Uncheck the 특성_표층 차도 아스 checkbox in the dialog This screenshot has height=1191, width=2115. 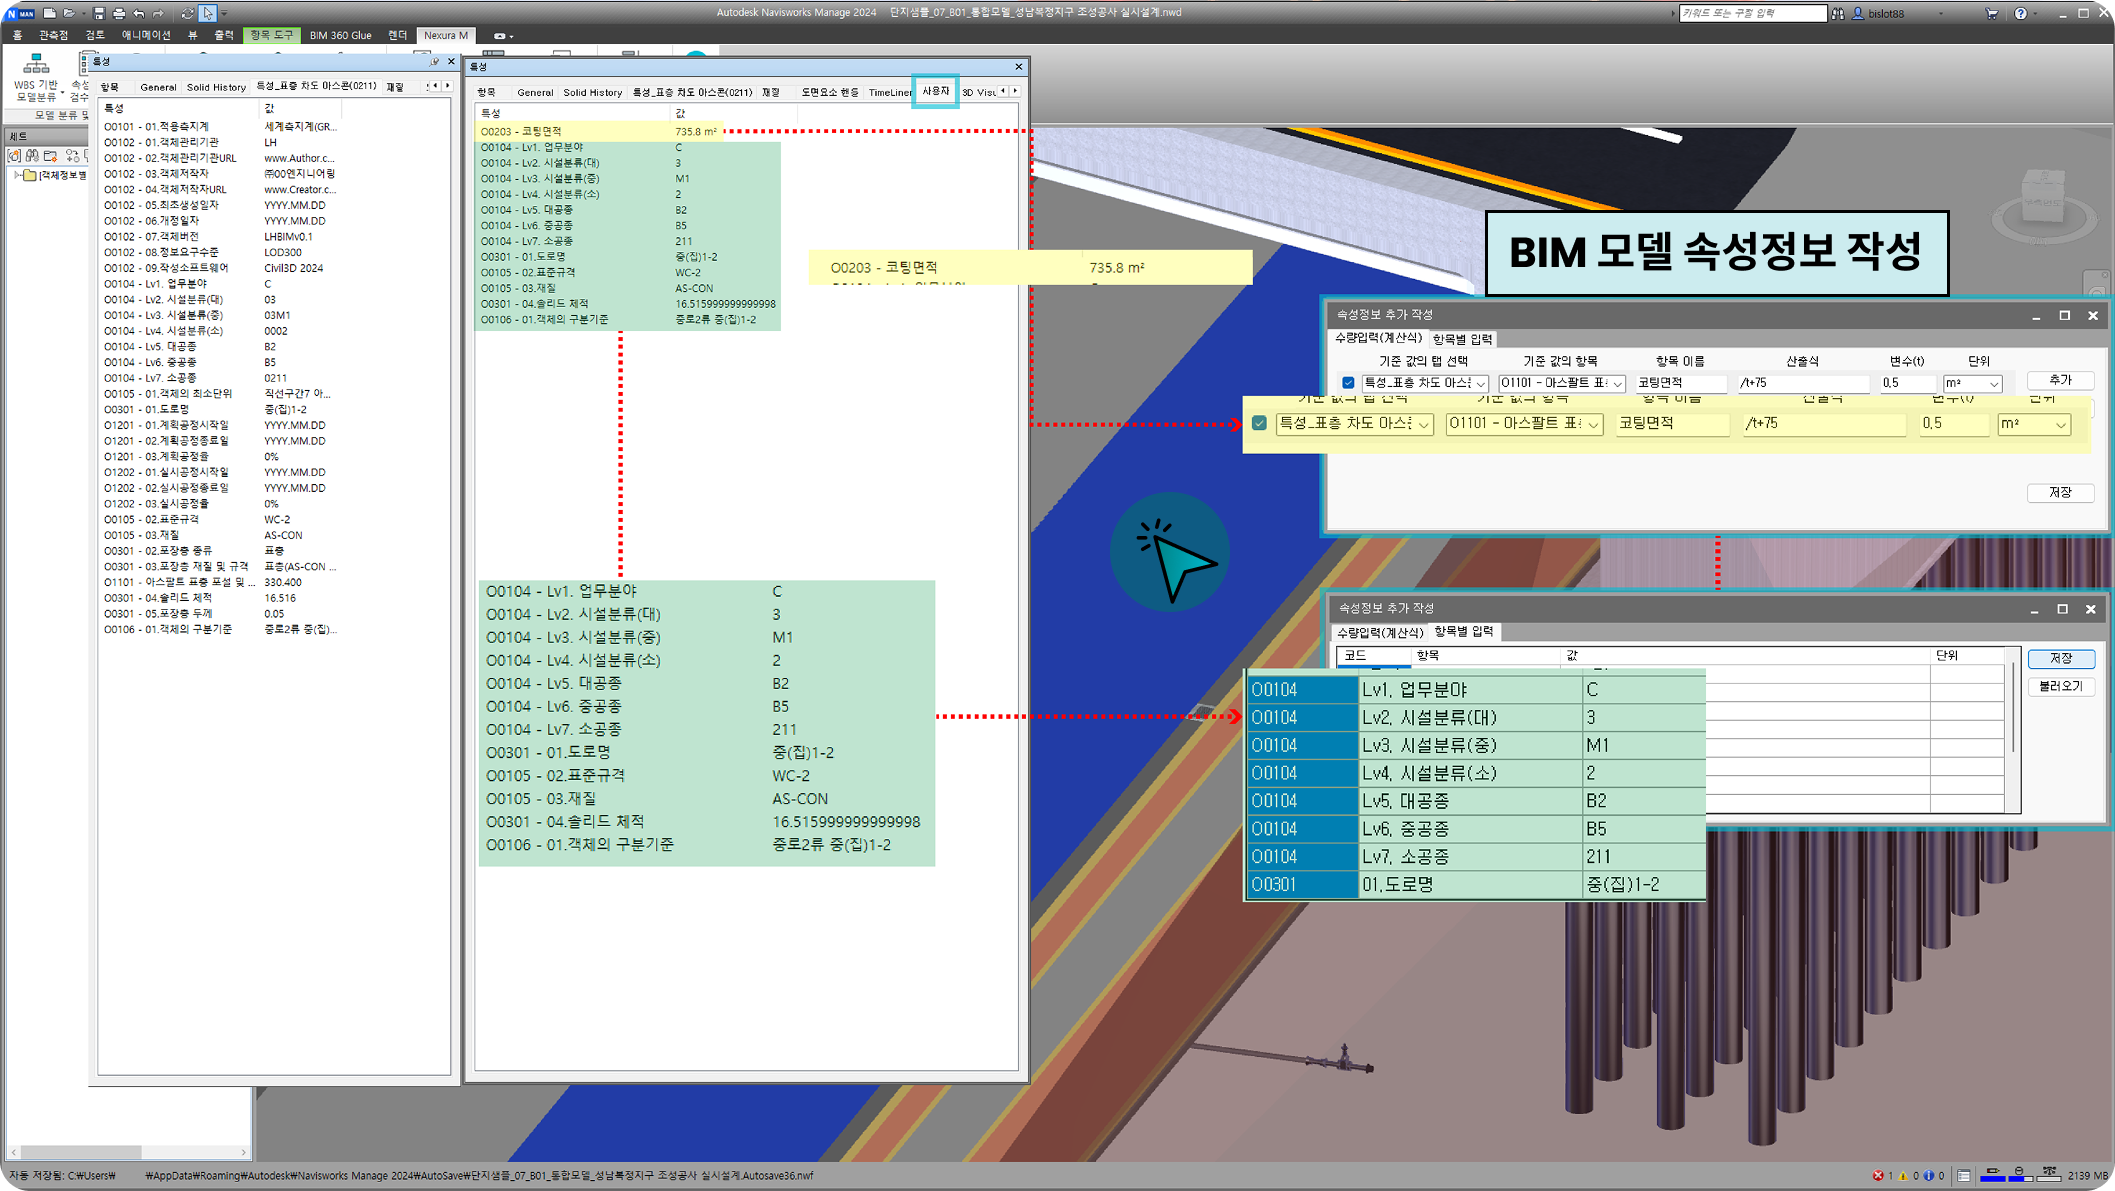click(x=1347, y=382)
